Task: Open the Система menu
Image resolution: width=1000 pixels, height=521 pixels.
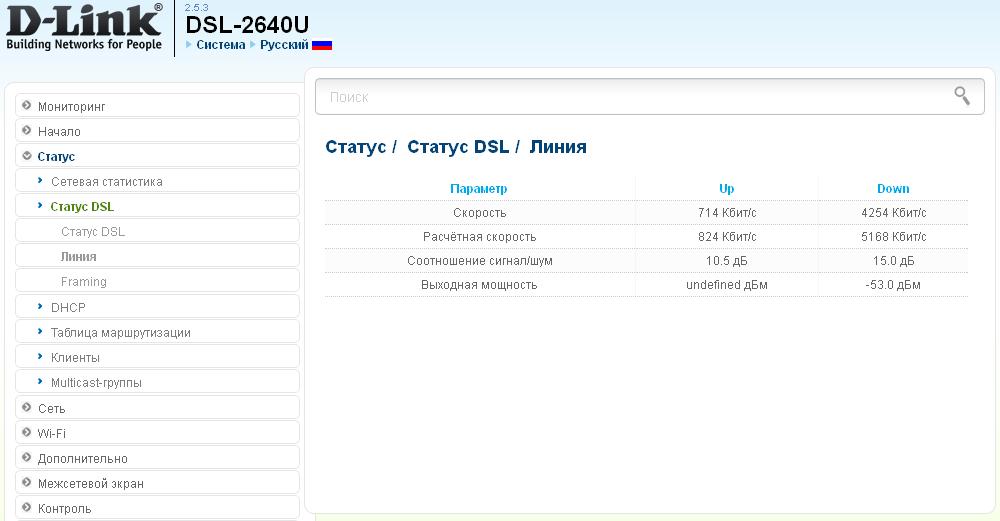Action: [x=221, y=45]
